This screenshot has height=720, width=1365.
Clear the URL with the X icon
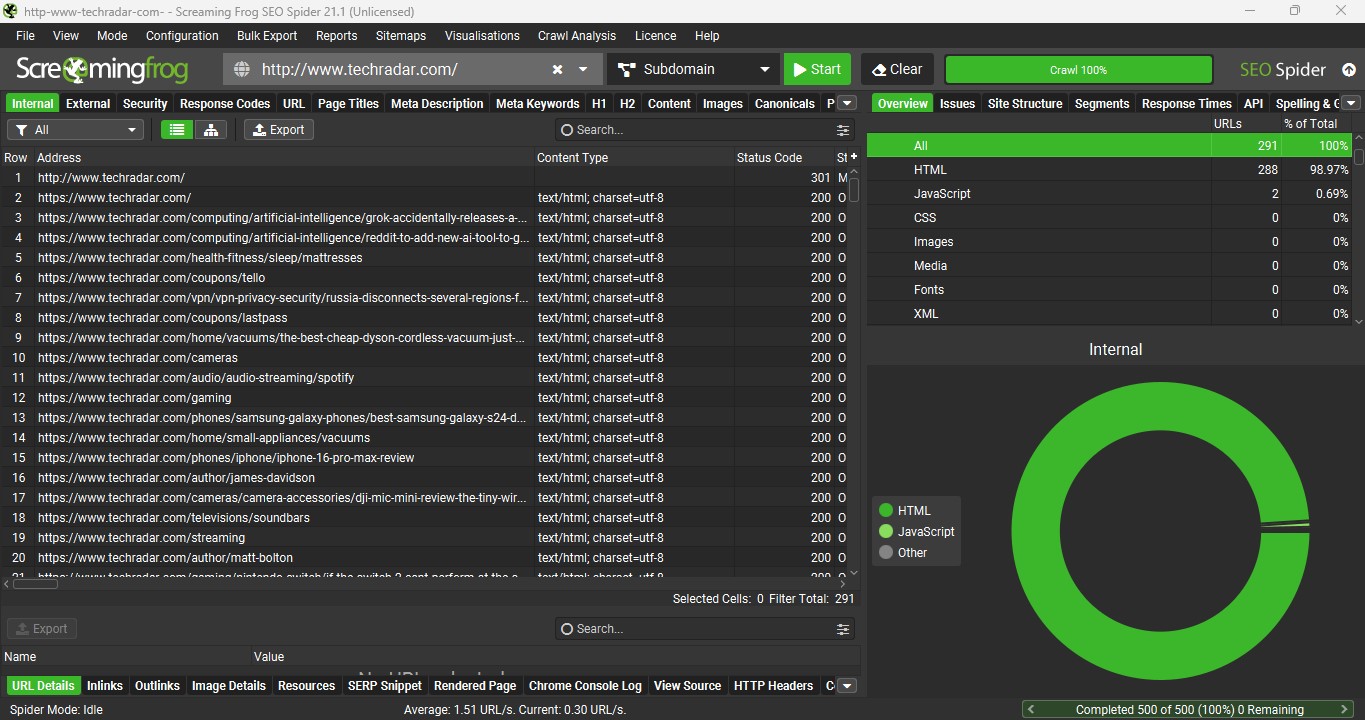click(x=557, y=69)
